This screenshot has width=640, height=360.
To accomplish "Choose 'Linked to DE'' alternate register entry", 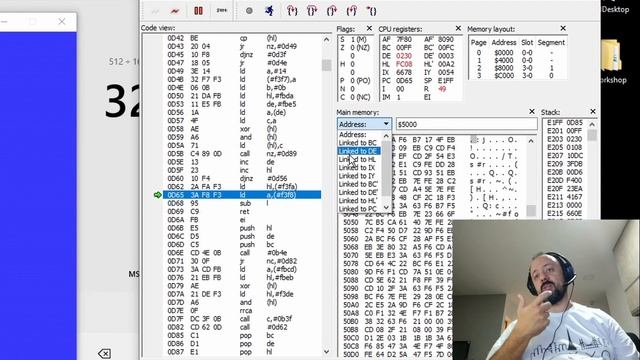I will (x=358, y=192).
